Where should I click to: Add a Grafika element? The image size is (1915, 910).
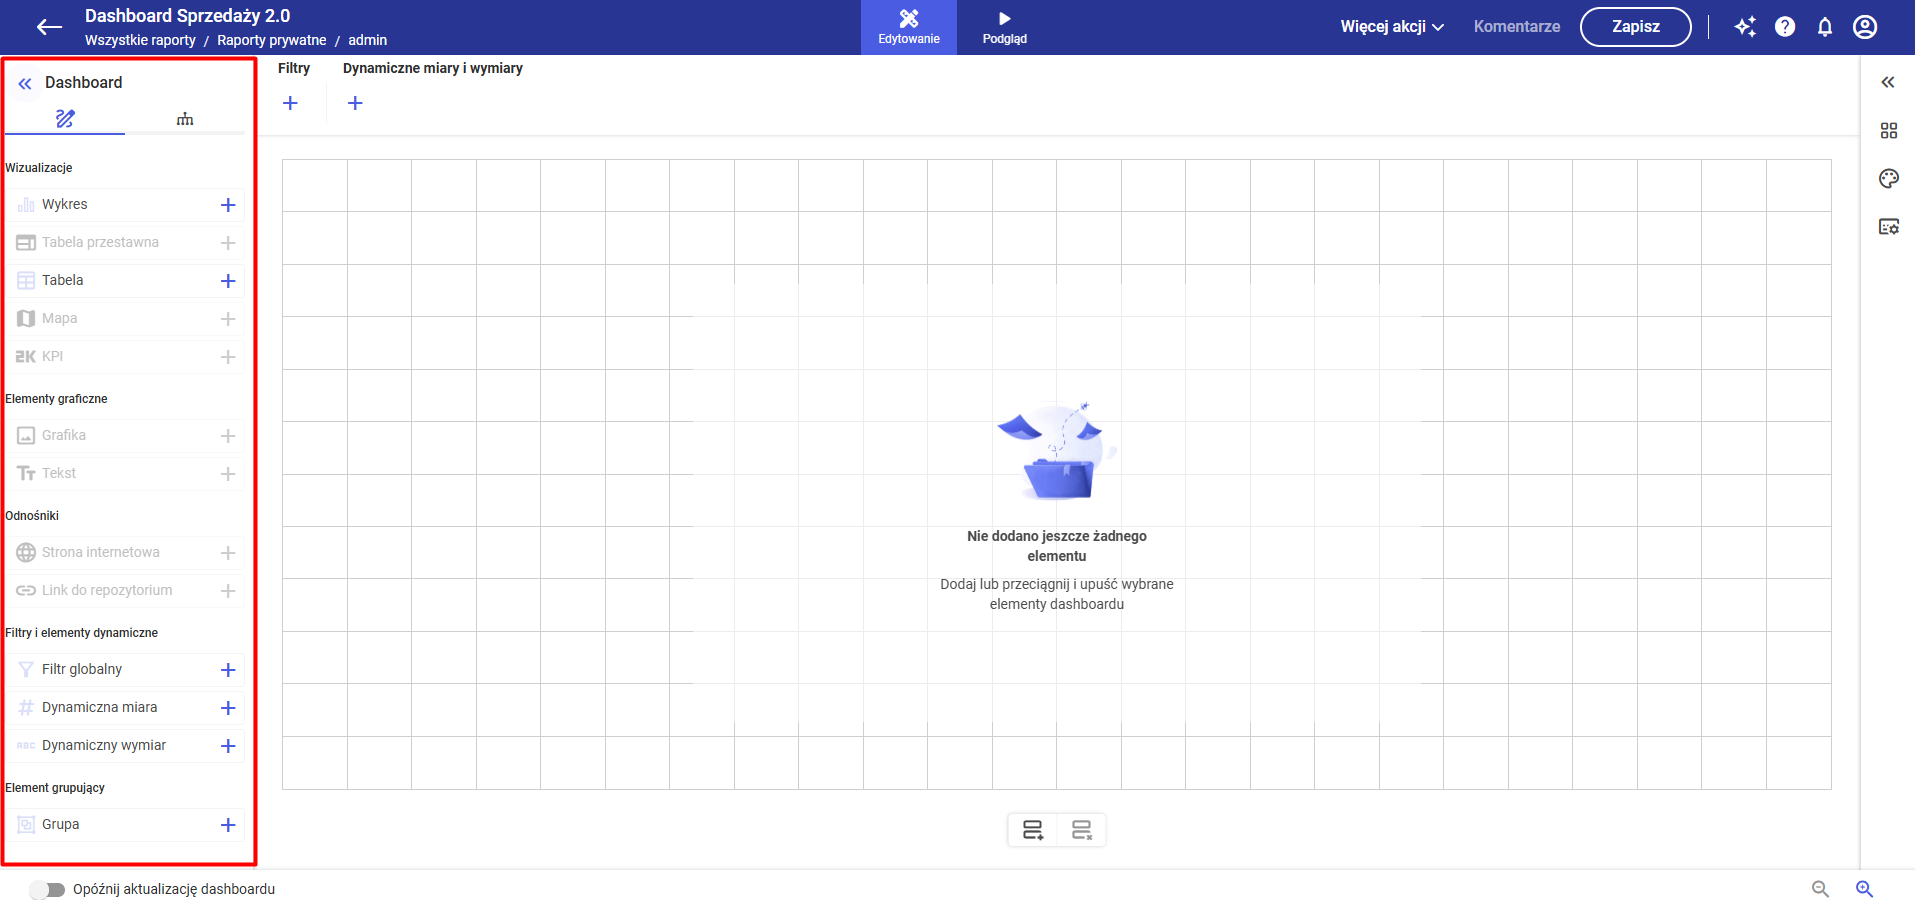pyautogui.click(x=228, y=436)
